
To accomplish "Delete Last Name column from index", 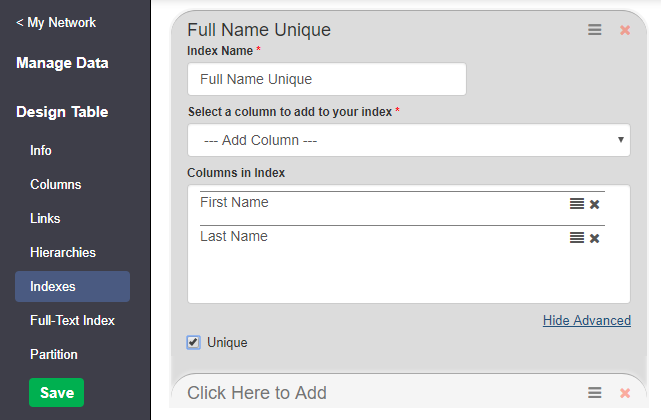I will point(595,238).
